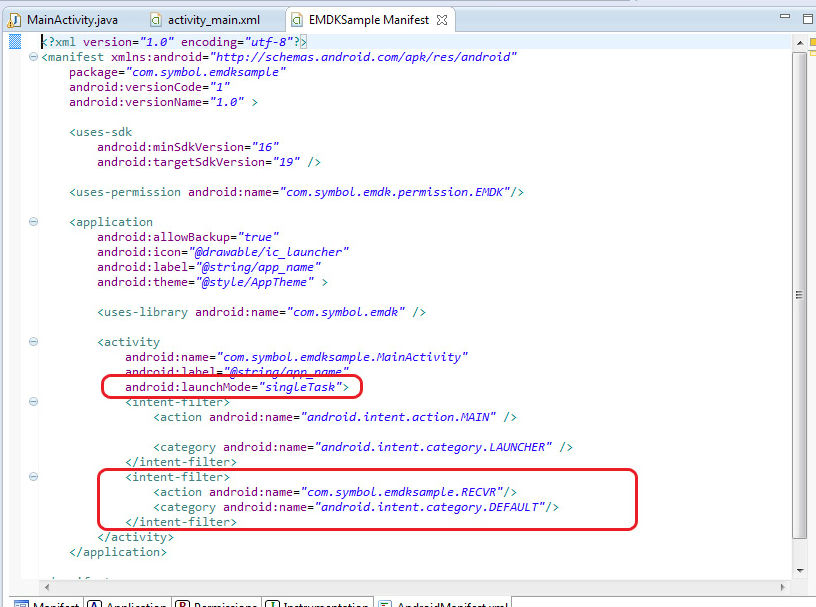Click the manifest icon on EMDKSample Manifest tab

[x=298, y=20]
